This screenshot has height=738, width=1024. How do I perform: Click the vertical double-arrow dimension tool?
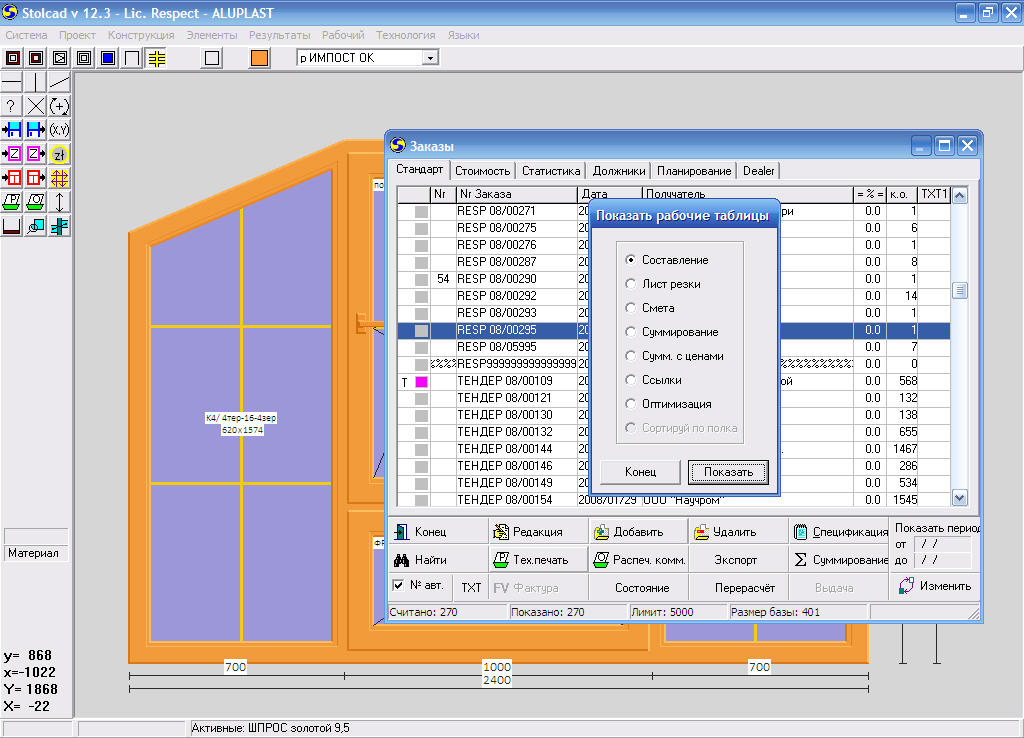(59, 202)
